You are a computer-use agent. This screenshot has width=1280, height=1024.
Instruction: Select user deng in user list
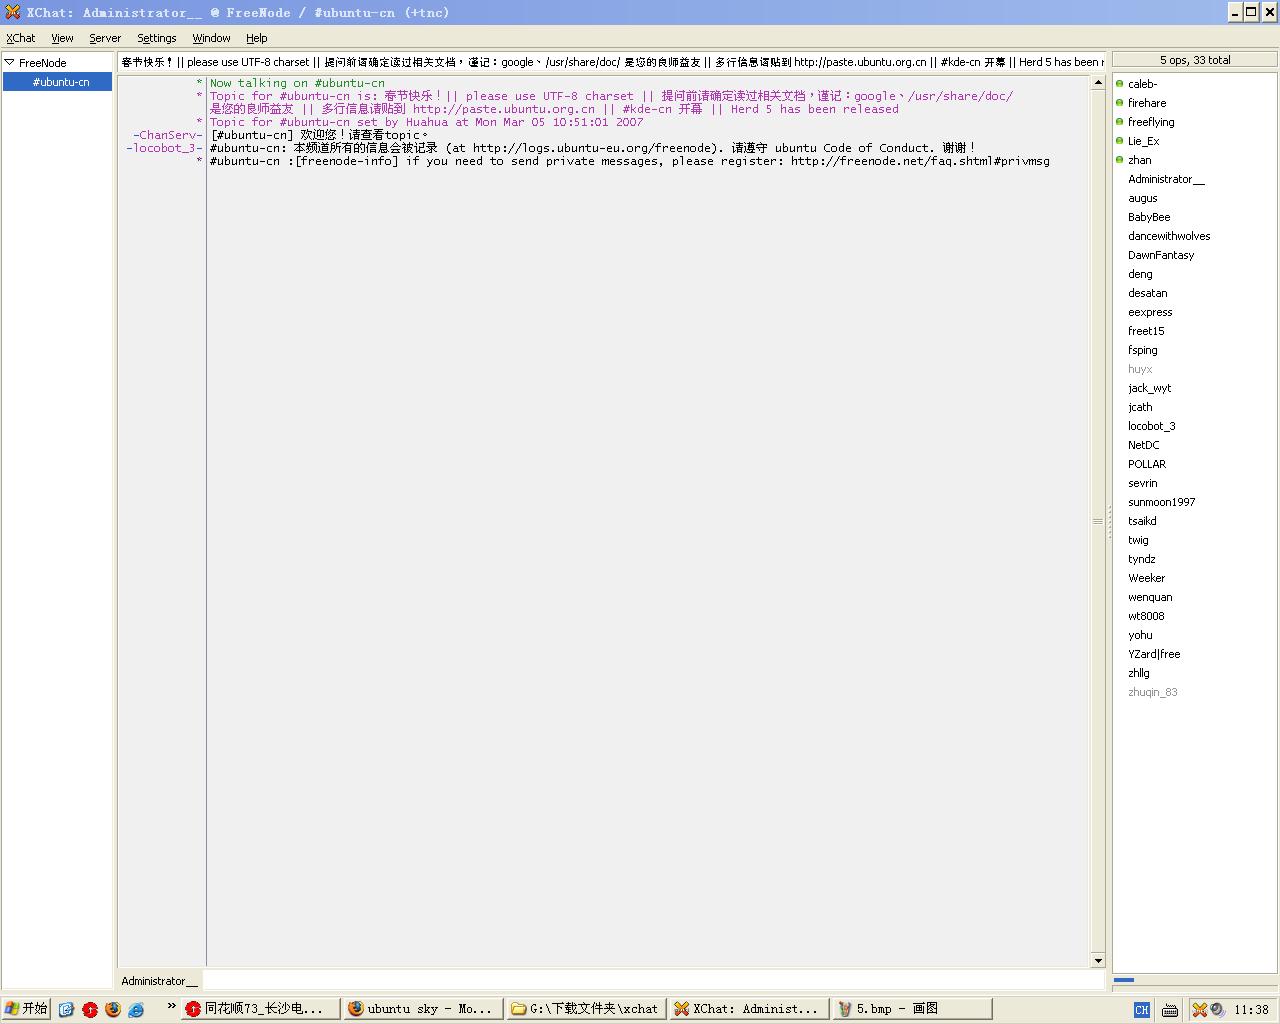tap(1140, 274)
